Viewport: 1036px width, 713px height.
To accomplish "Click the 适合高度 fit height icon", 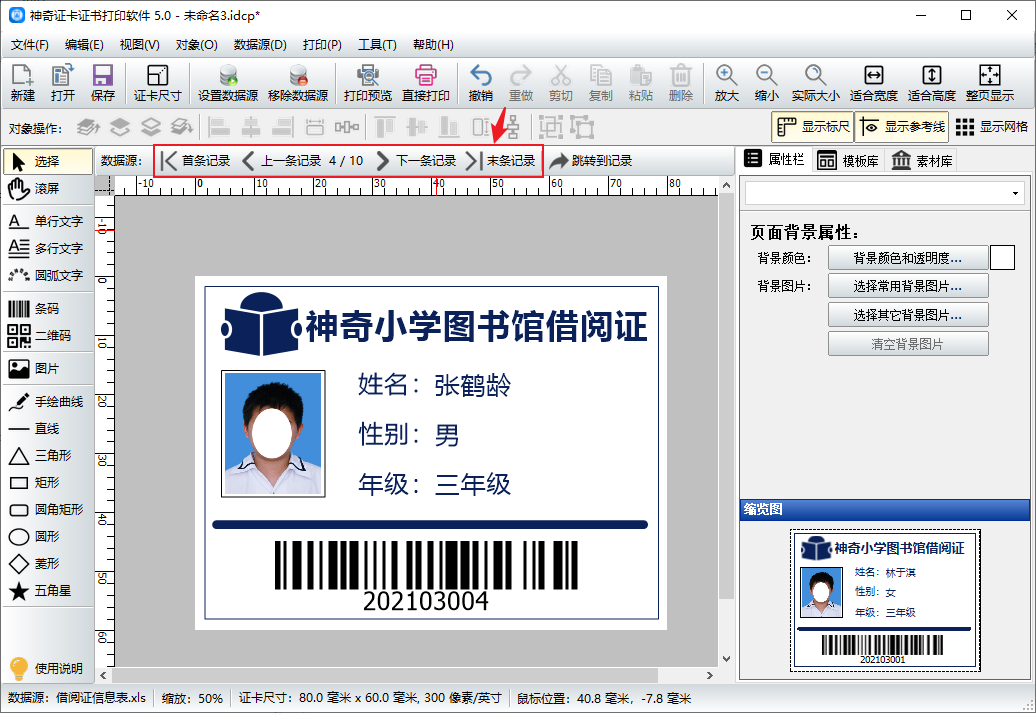I will pos(932,83).
